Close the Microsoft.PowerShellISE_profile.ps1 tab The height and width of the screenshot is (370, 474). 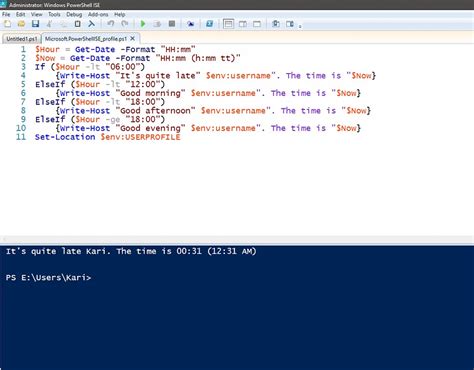(133, 39)
